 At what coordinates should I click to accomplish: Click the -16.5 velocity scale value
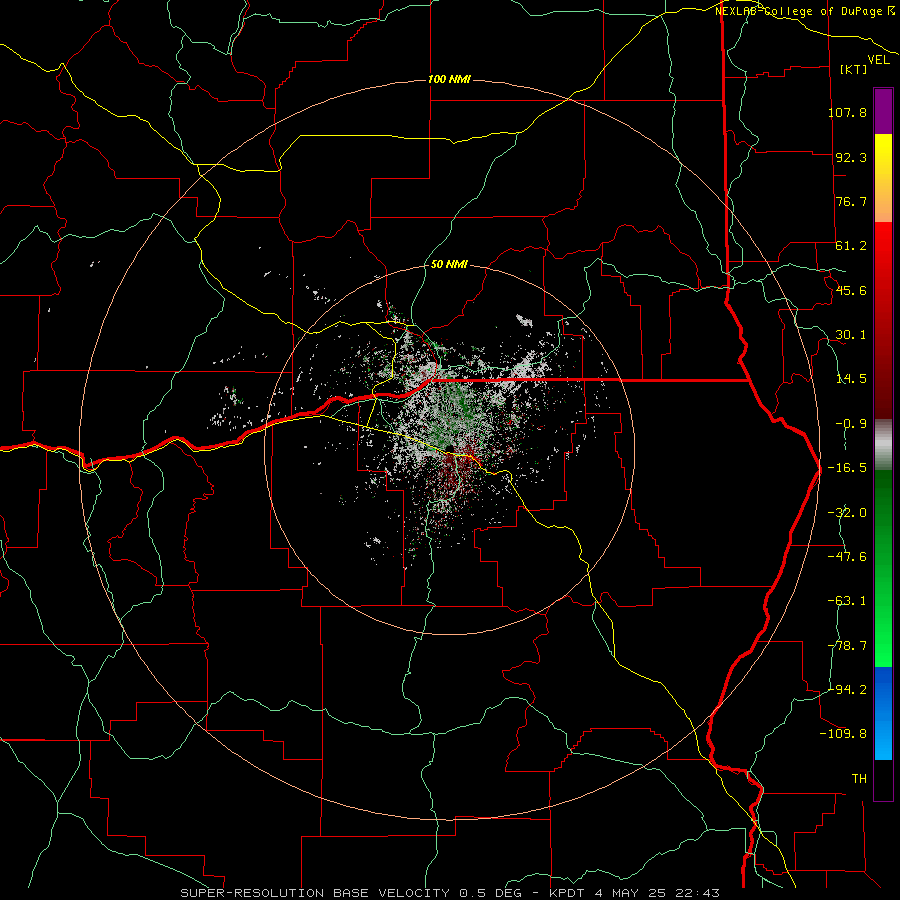tap(847, 468)
